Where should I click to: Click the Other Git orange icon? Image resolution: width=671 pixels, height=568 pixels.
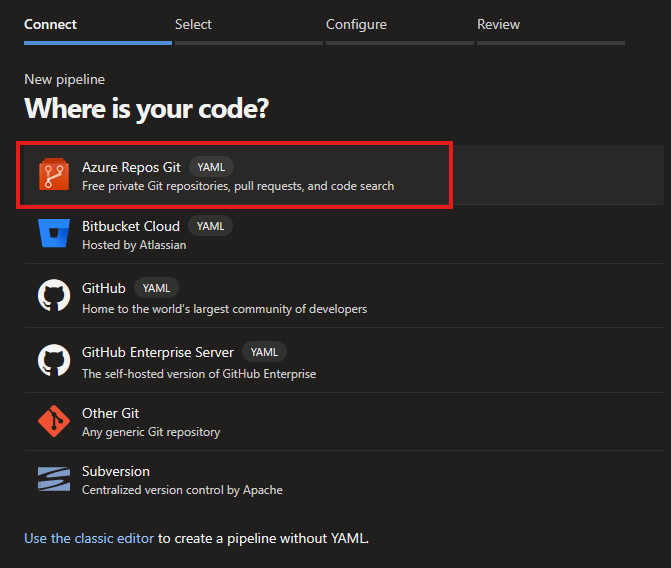coord(53,422)
